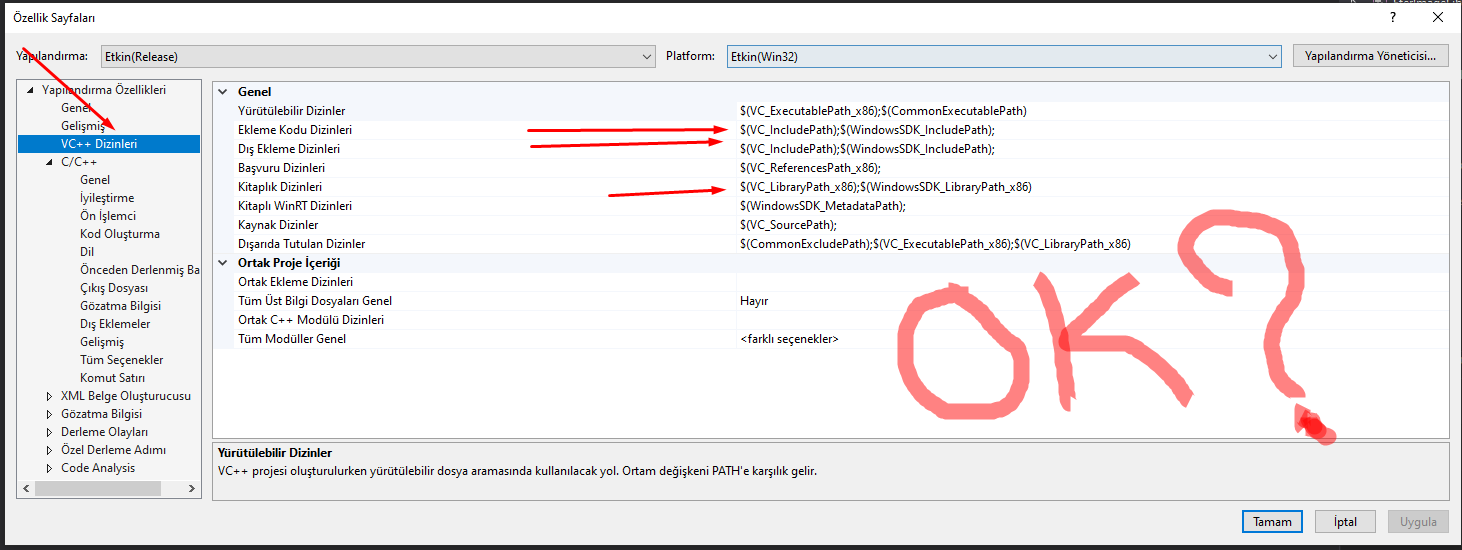Open Ön İşlemci settings page

pyautogui.click(x=108, y=216)
